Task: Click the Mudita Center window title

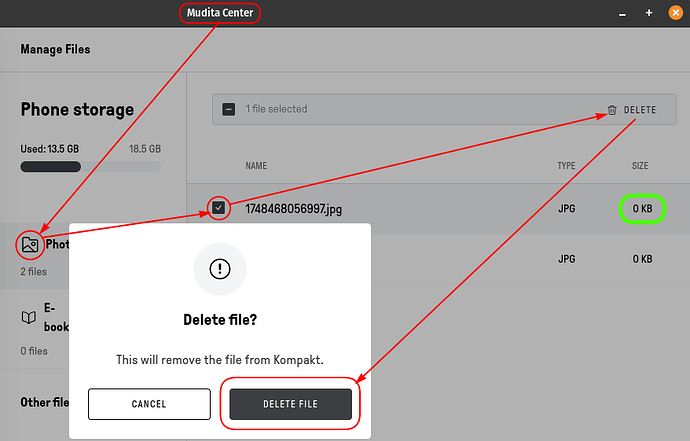Action: coord(220,13)
